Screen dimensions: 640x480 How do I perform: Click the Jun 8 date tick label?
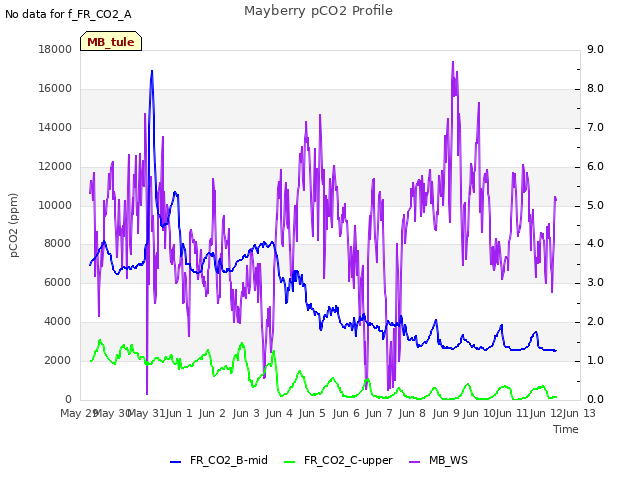pyautogui.click(x=412, y=413)
